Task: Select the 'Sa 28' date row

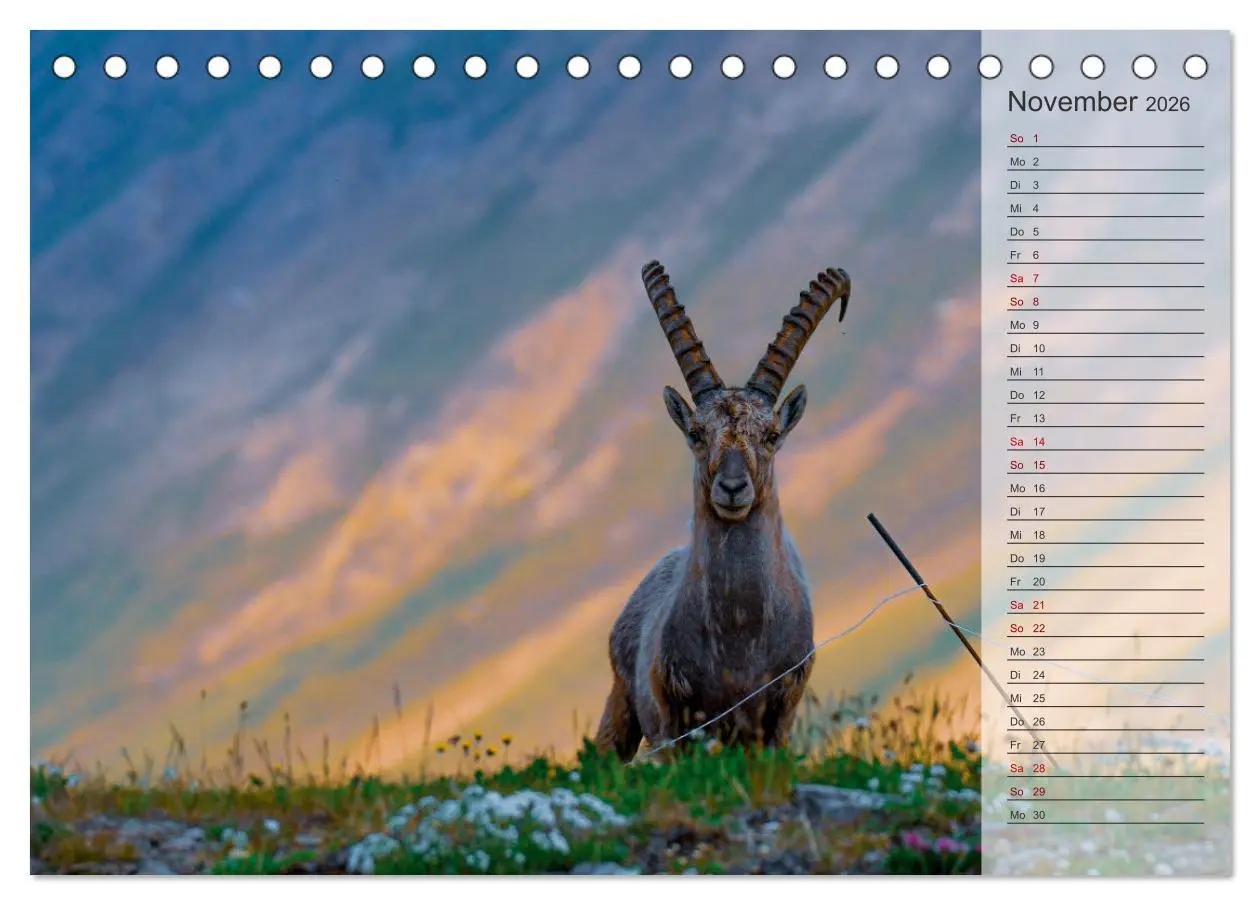Action: coord(1105,768)
